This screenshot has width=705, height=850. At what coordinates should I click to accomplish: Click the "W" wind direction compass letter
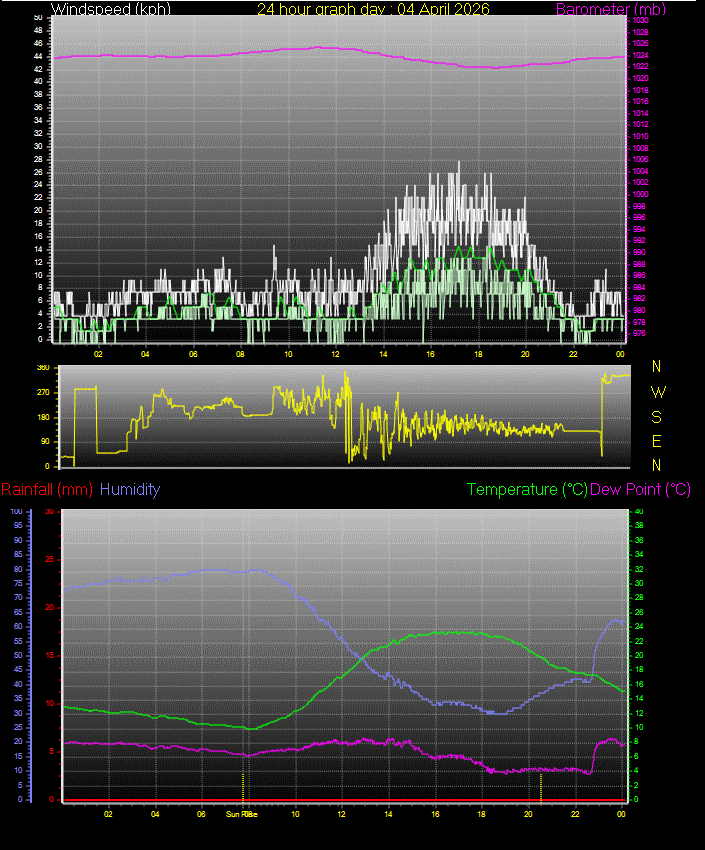point(658,392)
